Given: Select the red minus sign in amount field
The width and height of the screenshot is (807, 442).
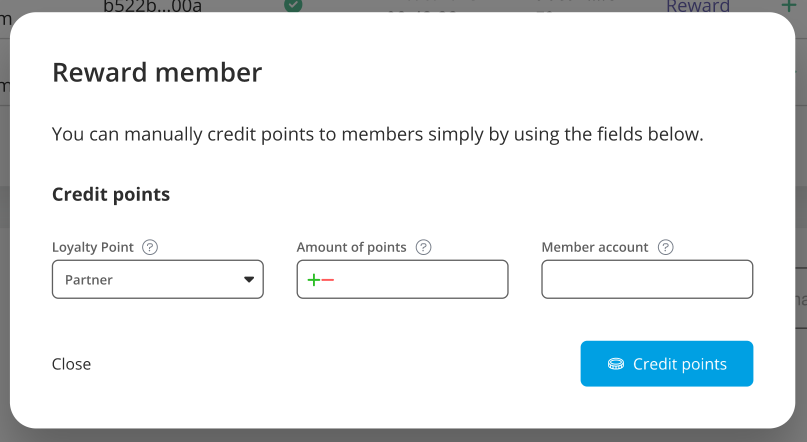Looking at the screenshot, I should (x=328, y=280).
